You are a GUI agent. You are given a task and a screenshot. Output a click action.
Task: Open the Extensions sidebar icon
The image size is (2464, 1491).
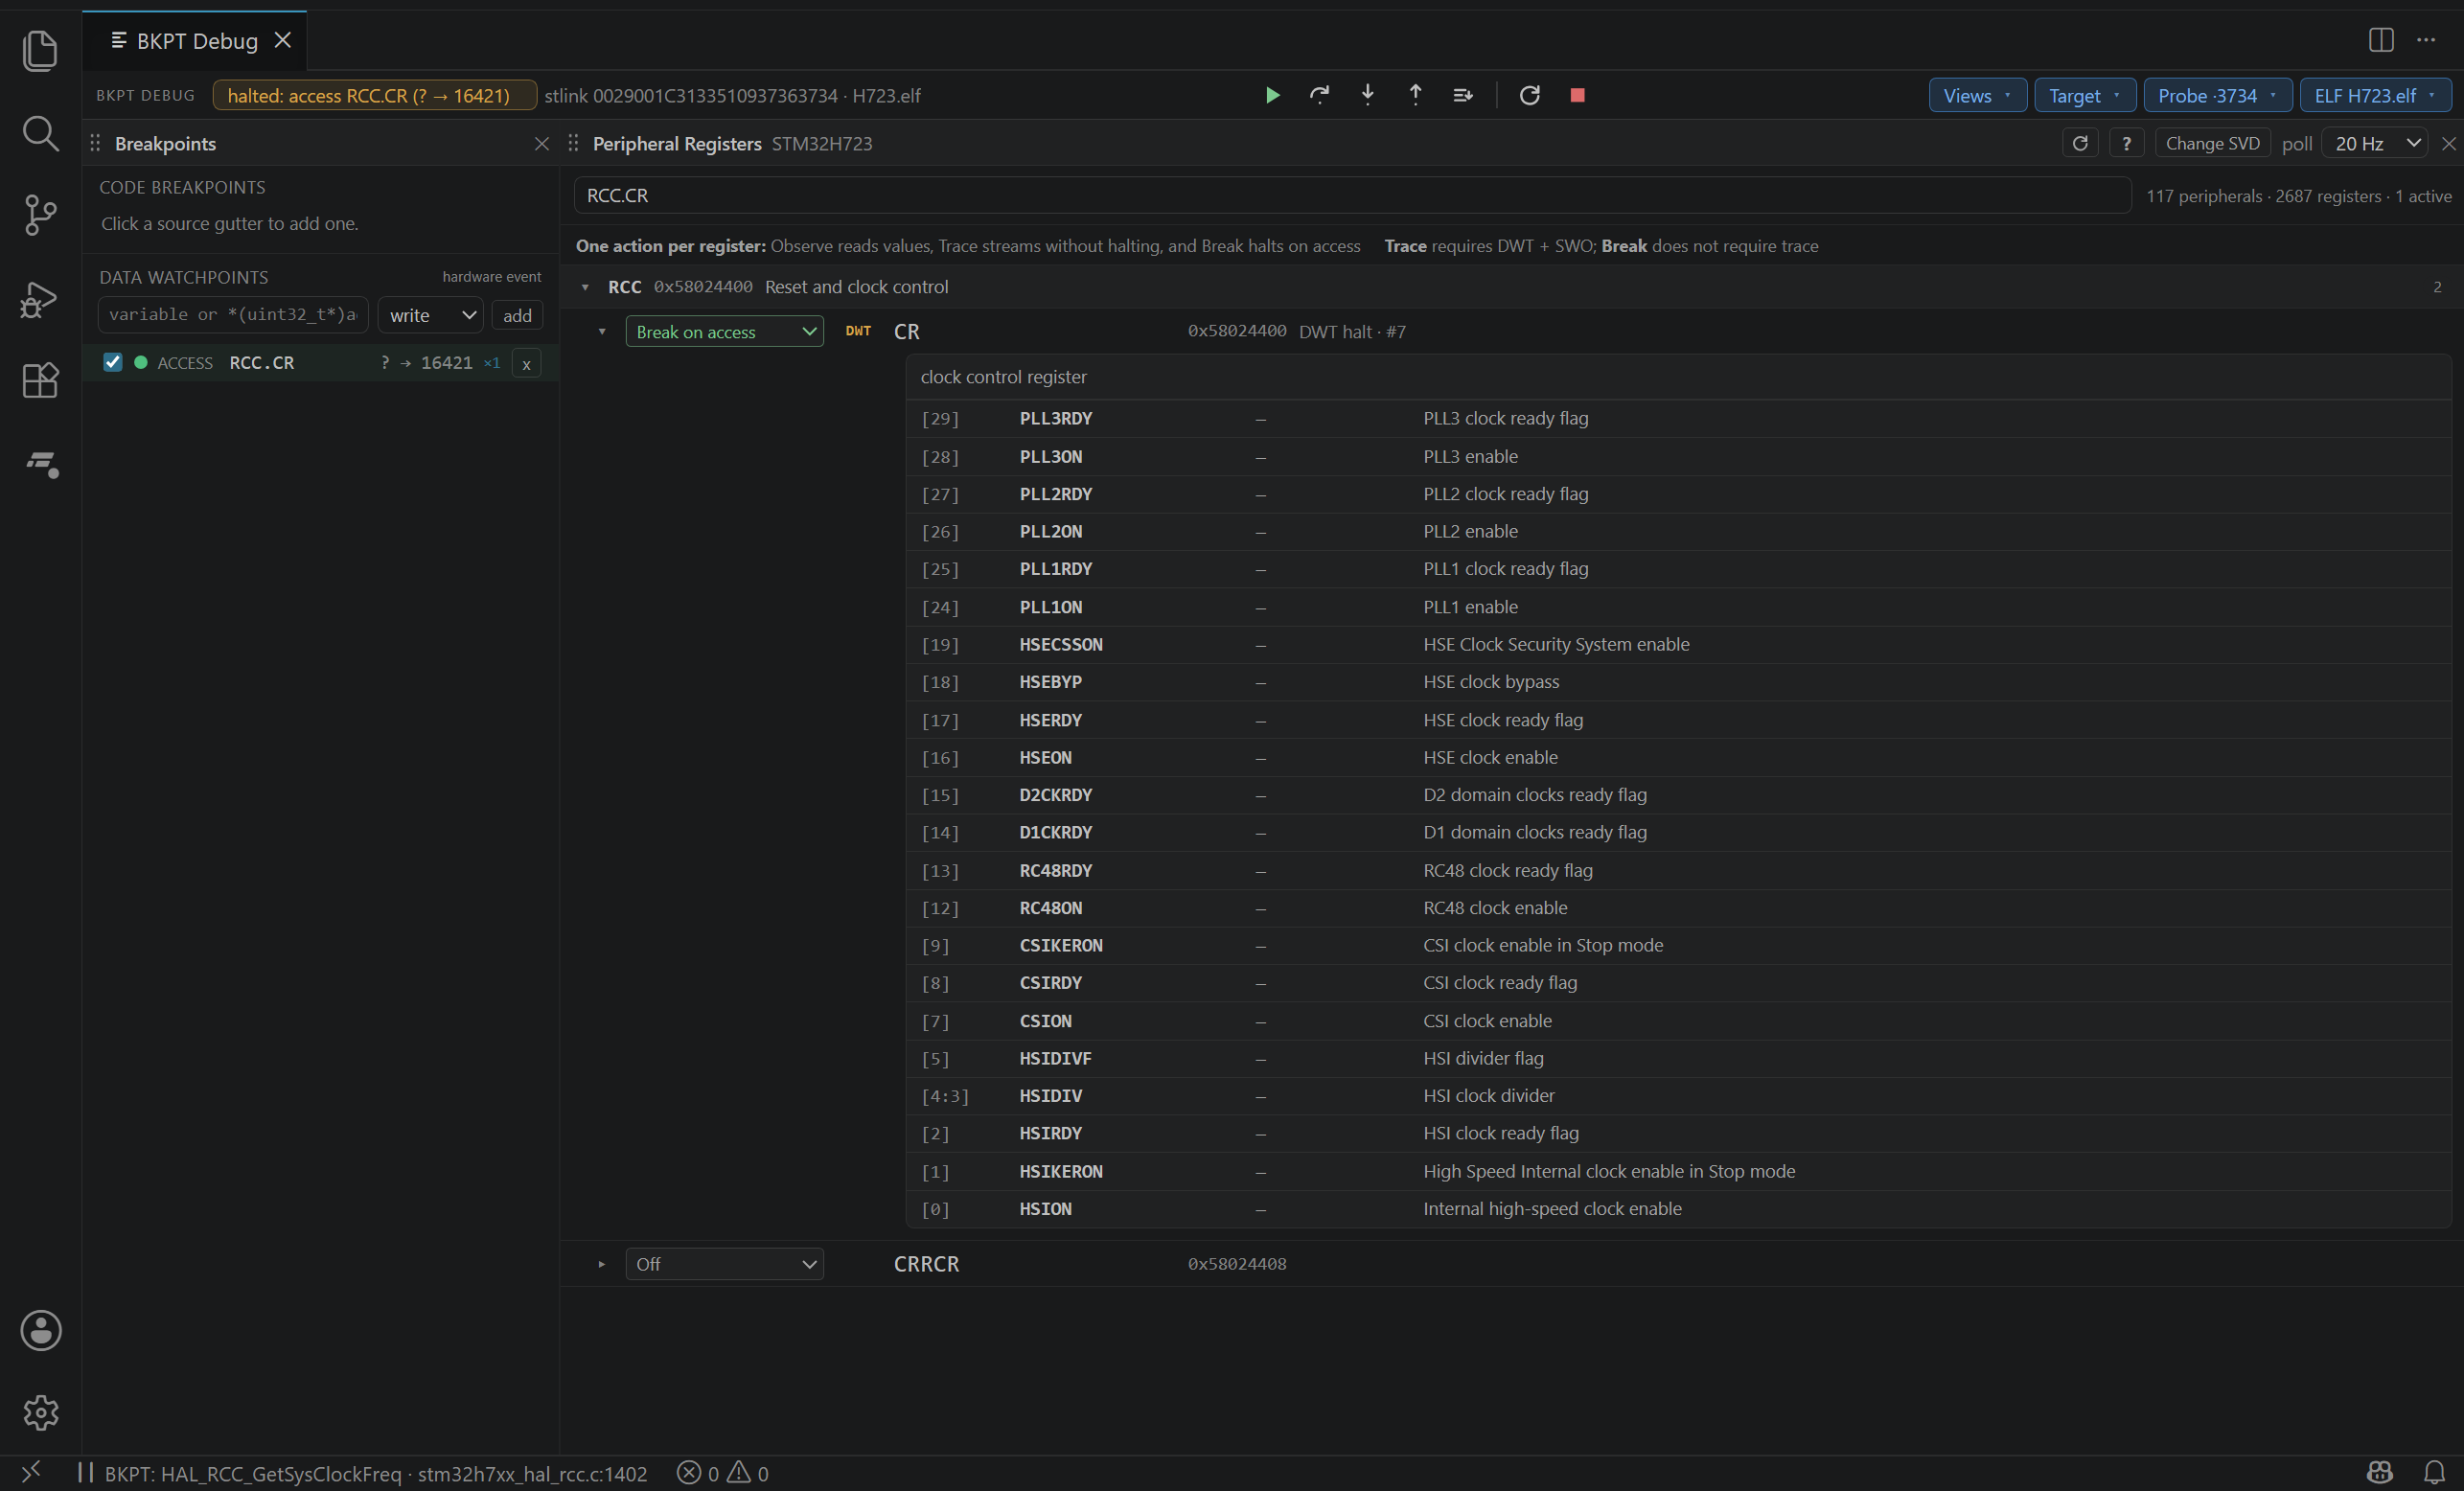coord(40,380)
